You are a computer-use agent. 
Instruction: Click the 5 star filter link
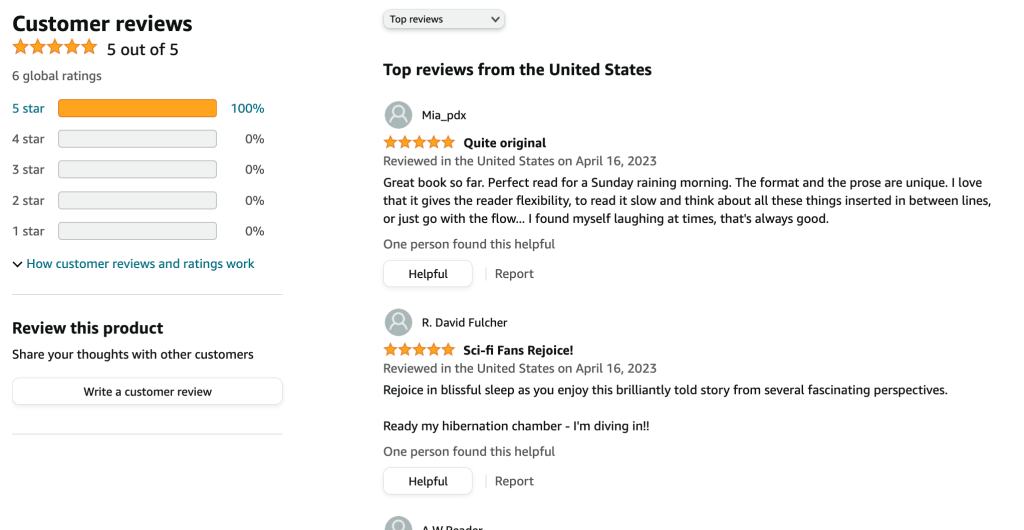[x=28, y=108]
